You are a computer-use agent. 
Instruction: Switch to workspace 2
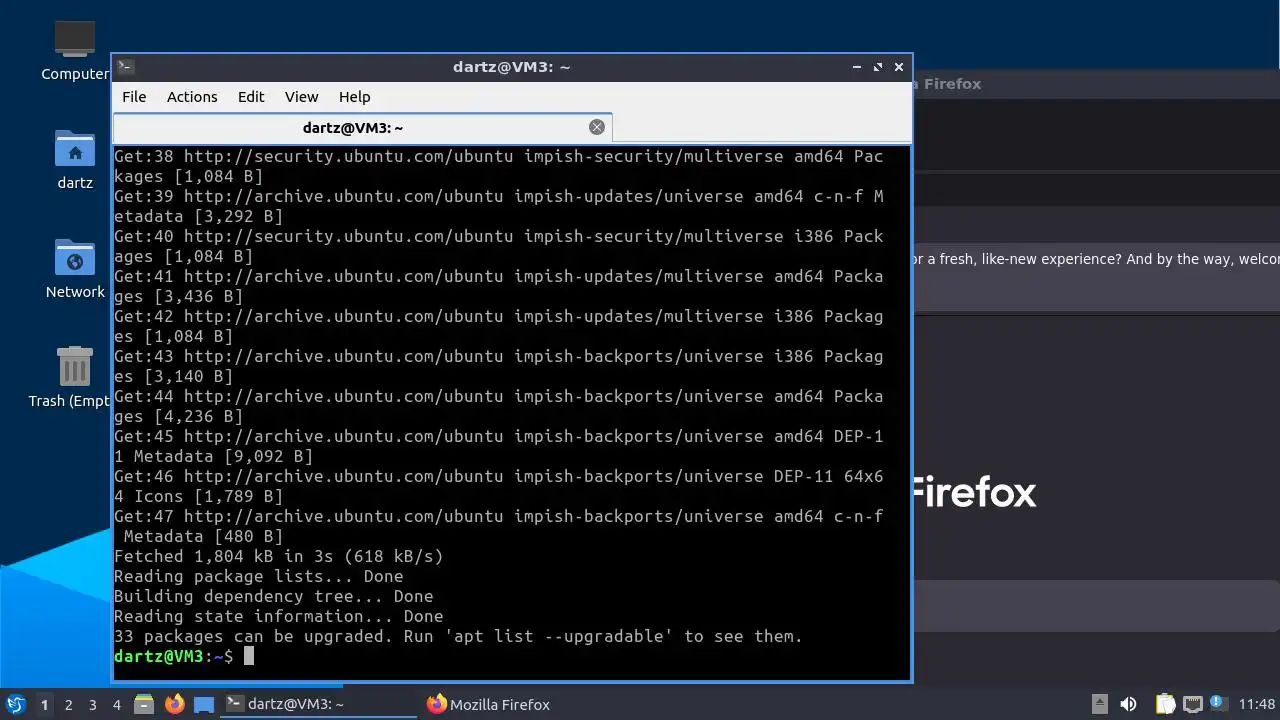(69, 705)
